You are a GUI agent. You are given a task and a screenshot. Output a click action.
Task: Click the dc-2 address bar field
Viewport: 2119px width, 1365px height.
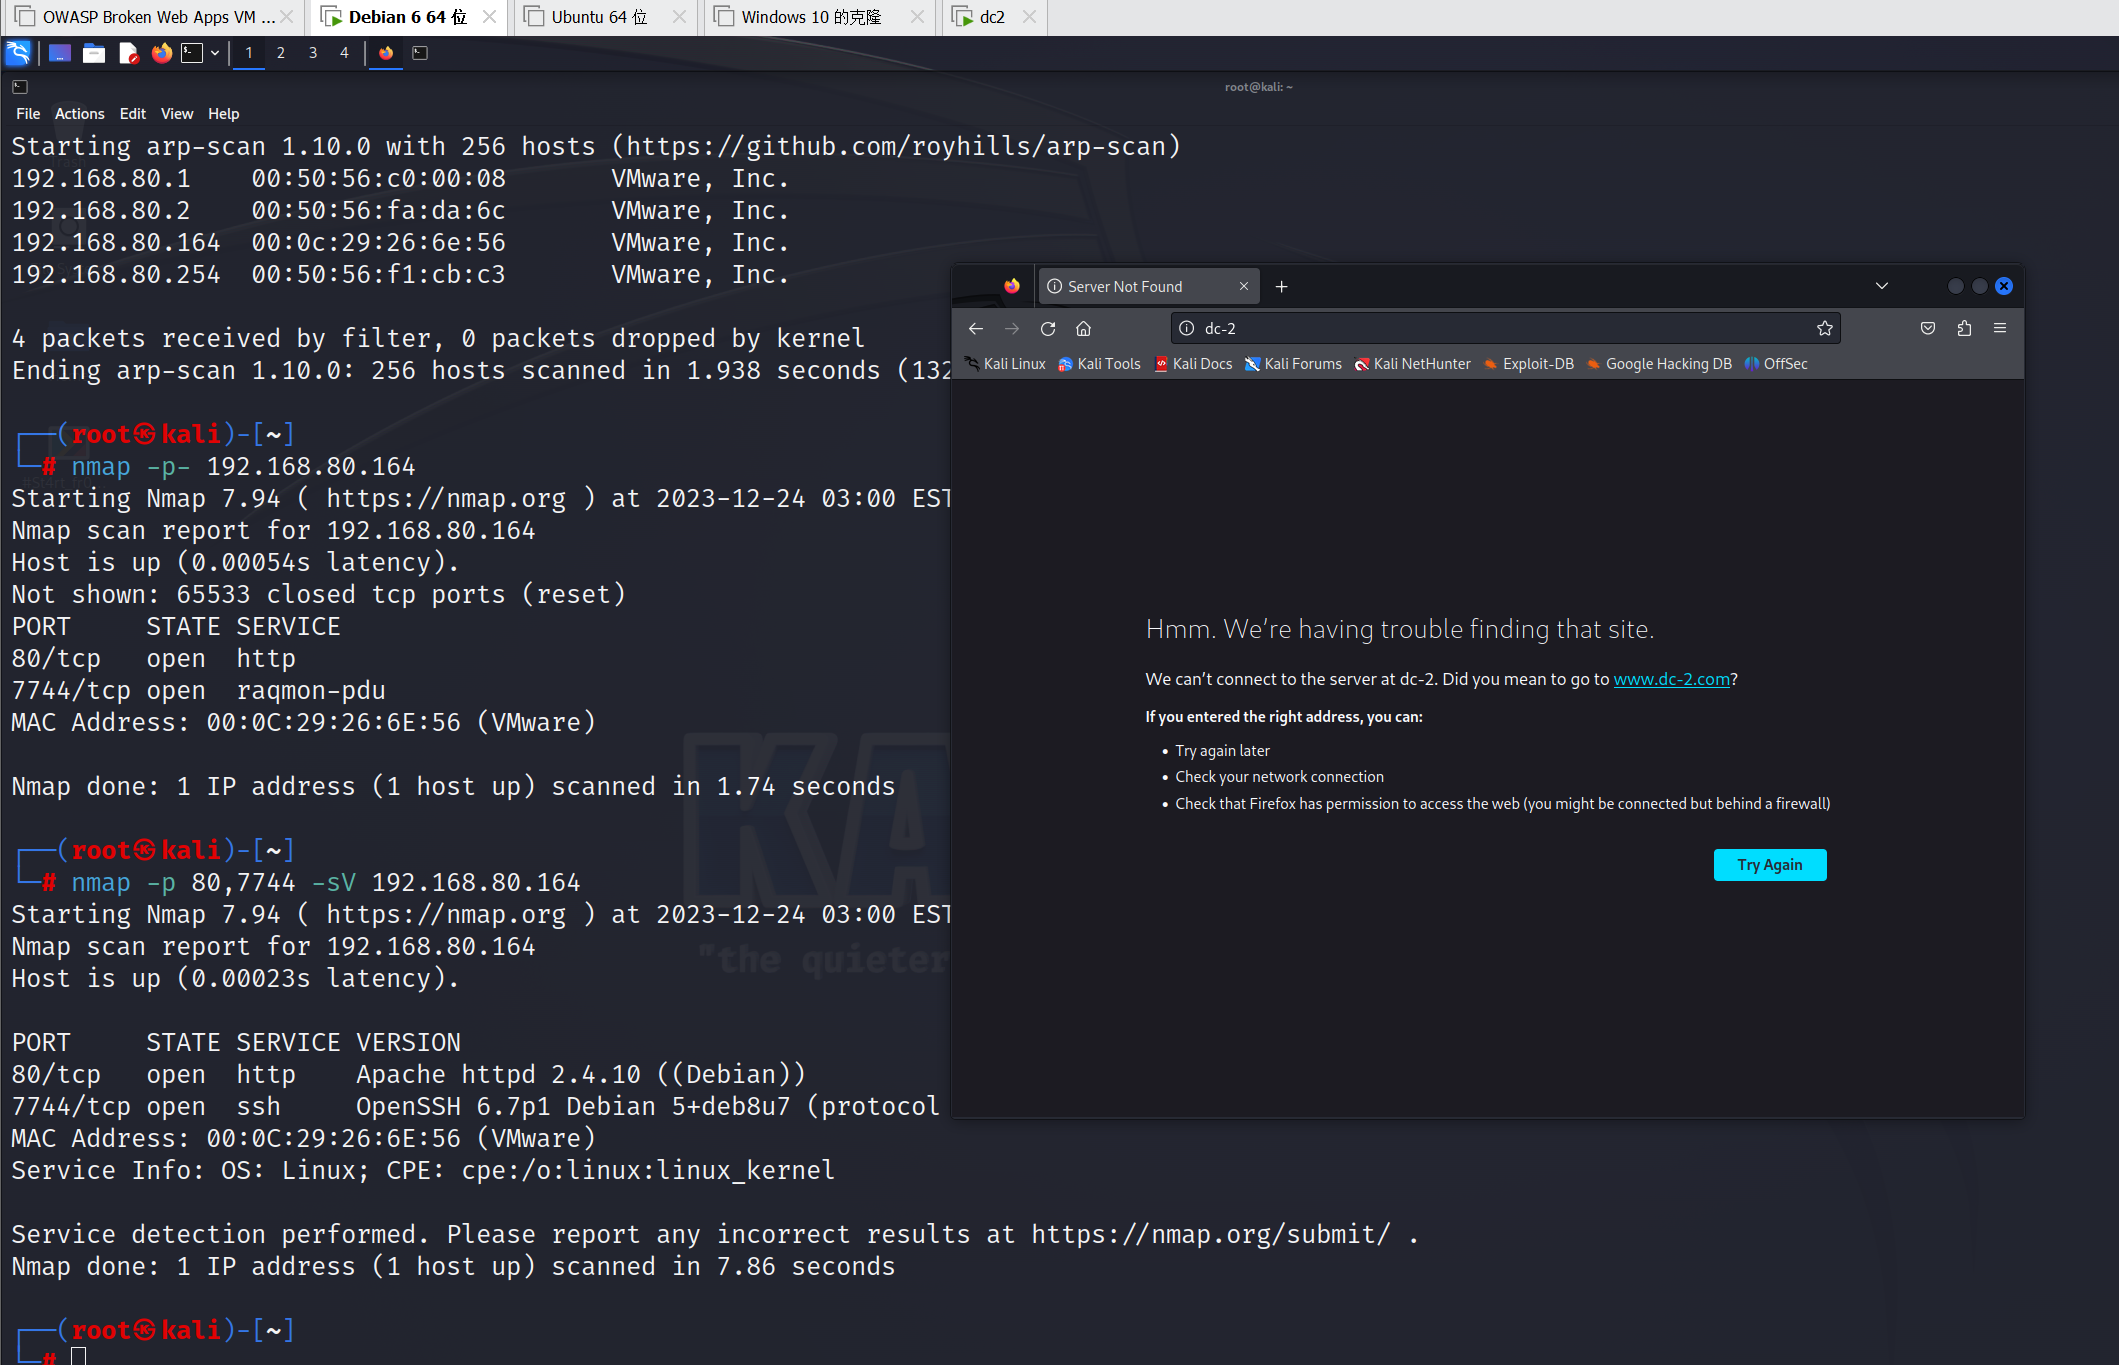pyautogui.click(x=1505, y=328)
